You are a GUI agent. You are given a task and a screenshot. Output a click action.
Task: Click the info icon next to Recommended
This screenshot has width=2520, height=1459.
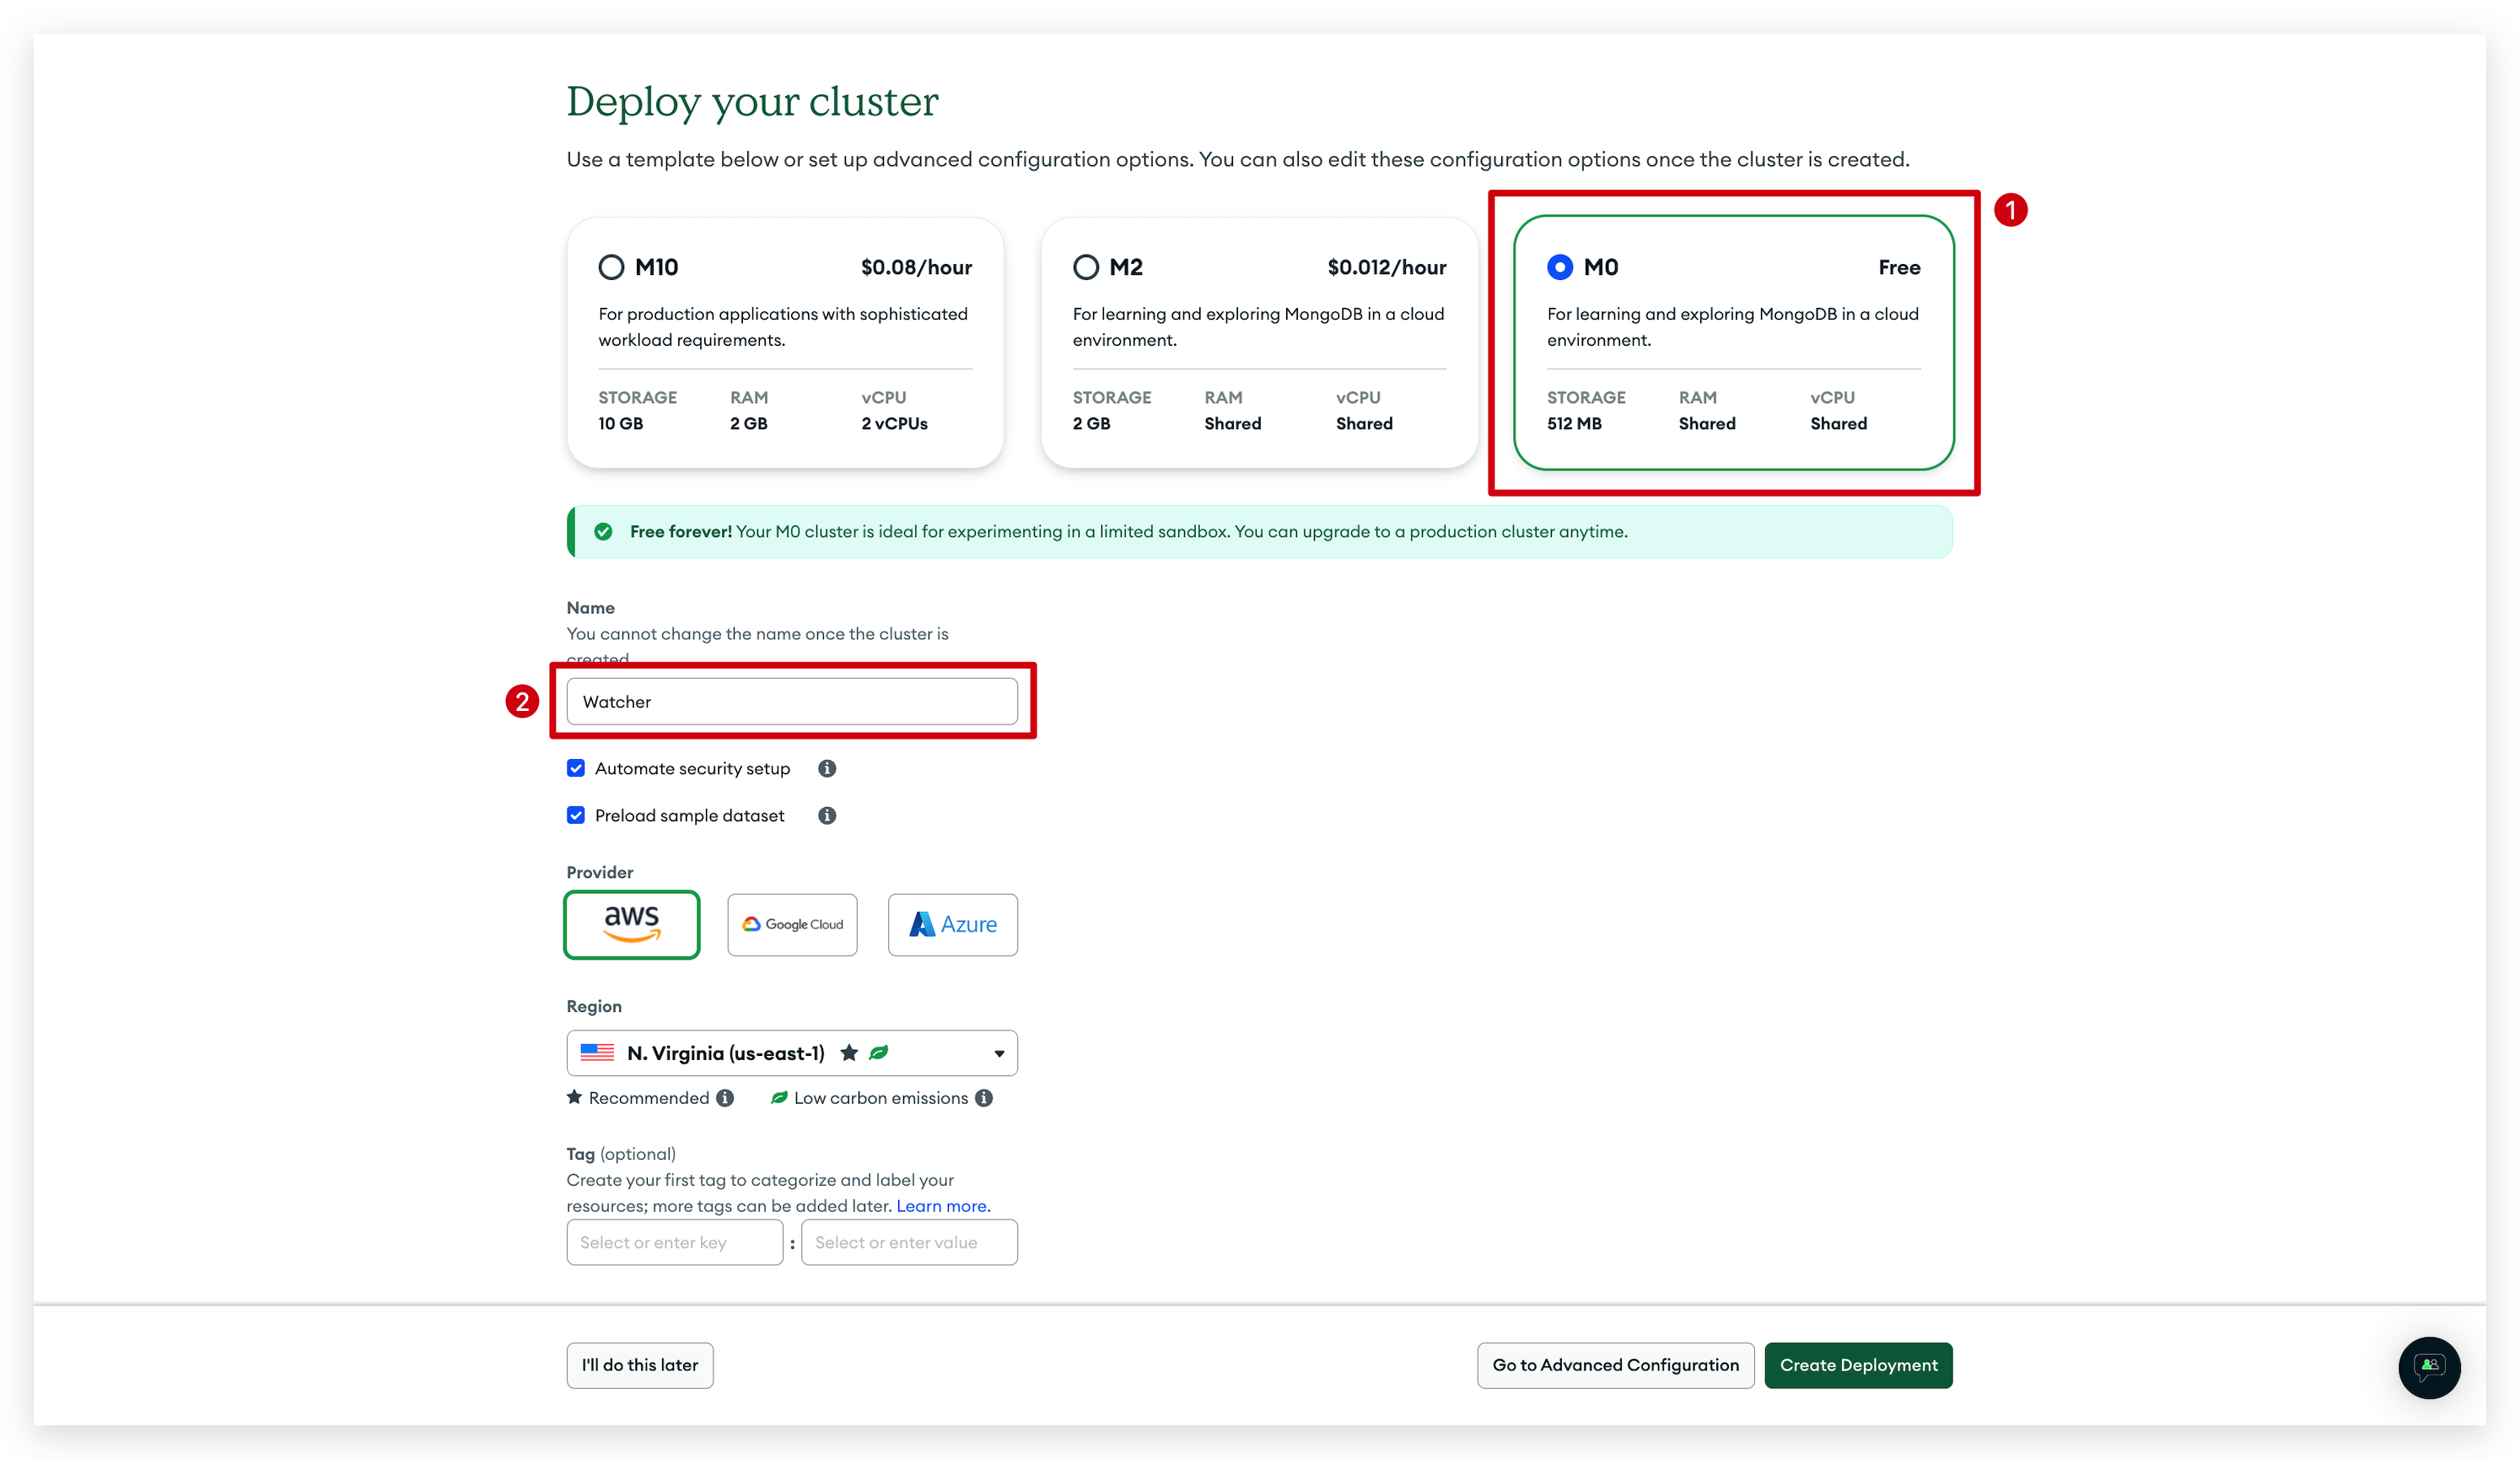pos(725,1098)
